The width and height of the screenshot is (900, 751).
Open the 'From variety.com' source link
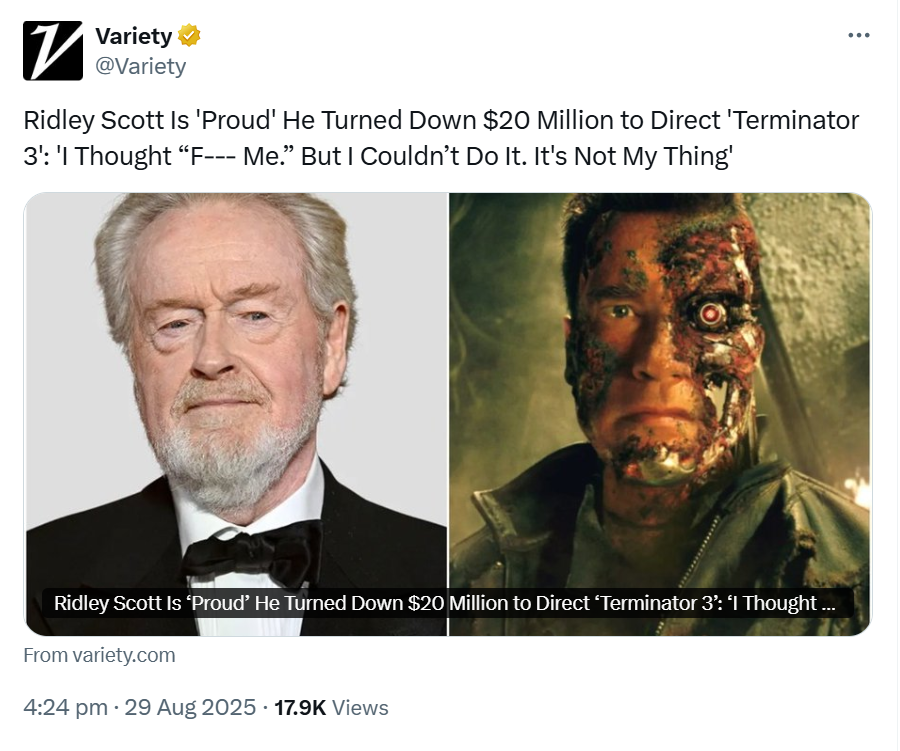(x=99, y=655)
